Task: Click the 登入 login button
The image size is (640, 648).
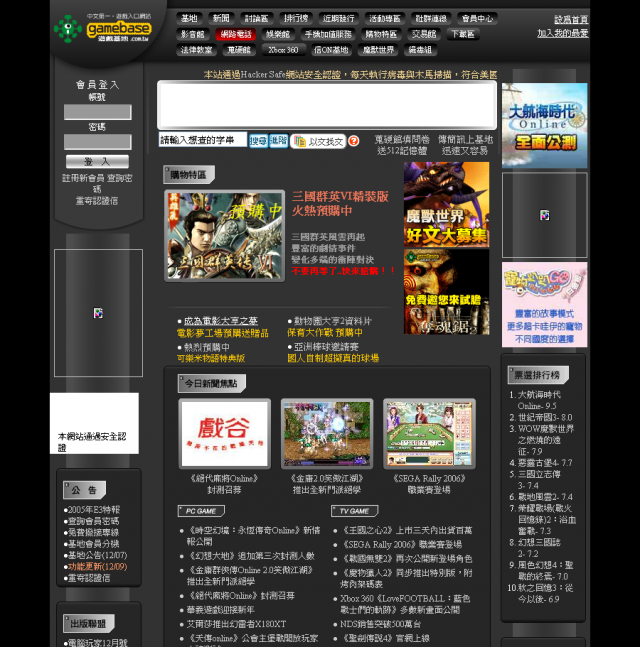Action: coord(98,162)
